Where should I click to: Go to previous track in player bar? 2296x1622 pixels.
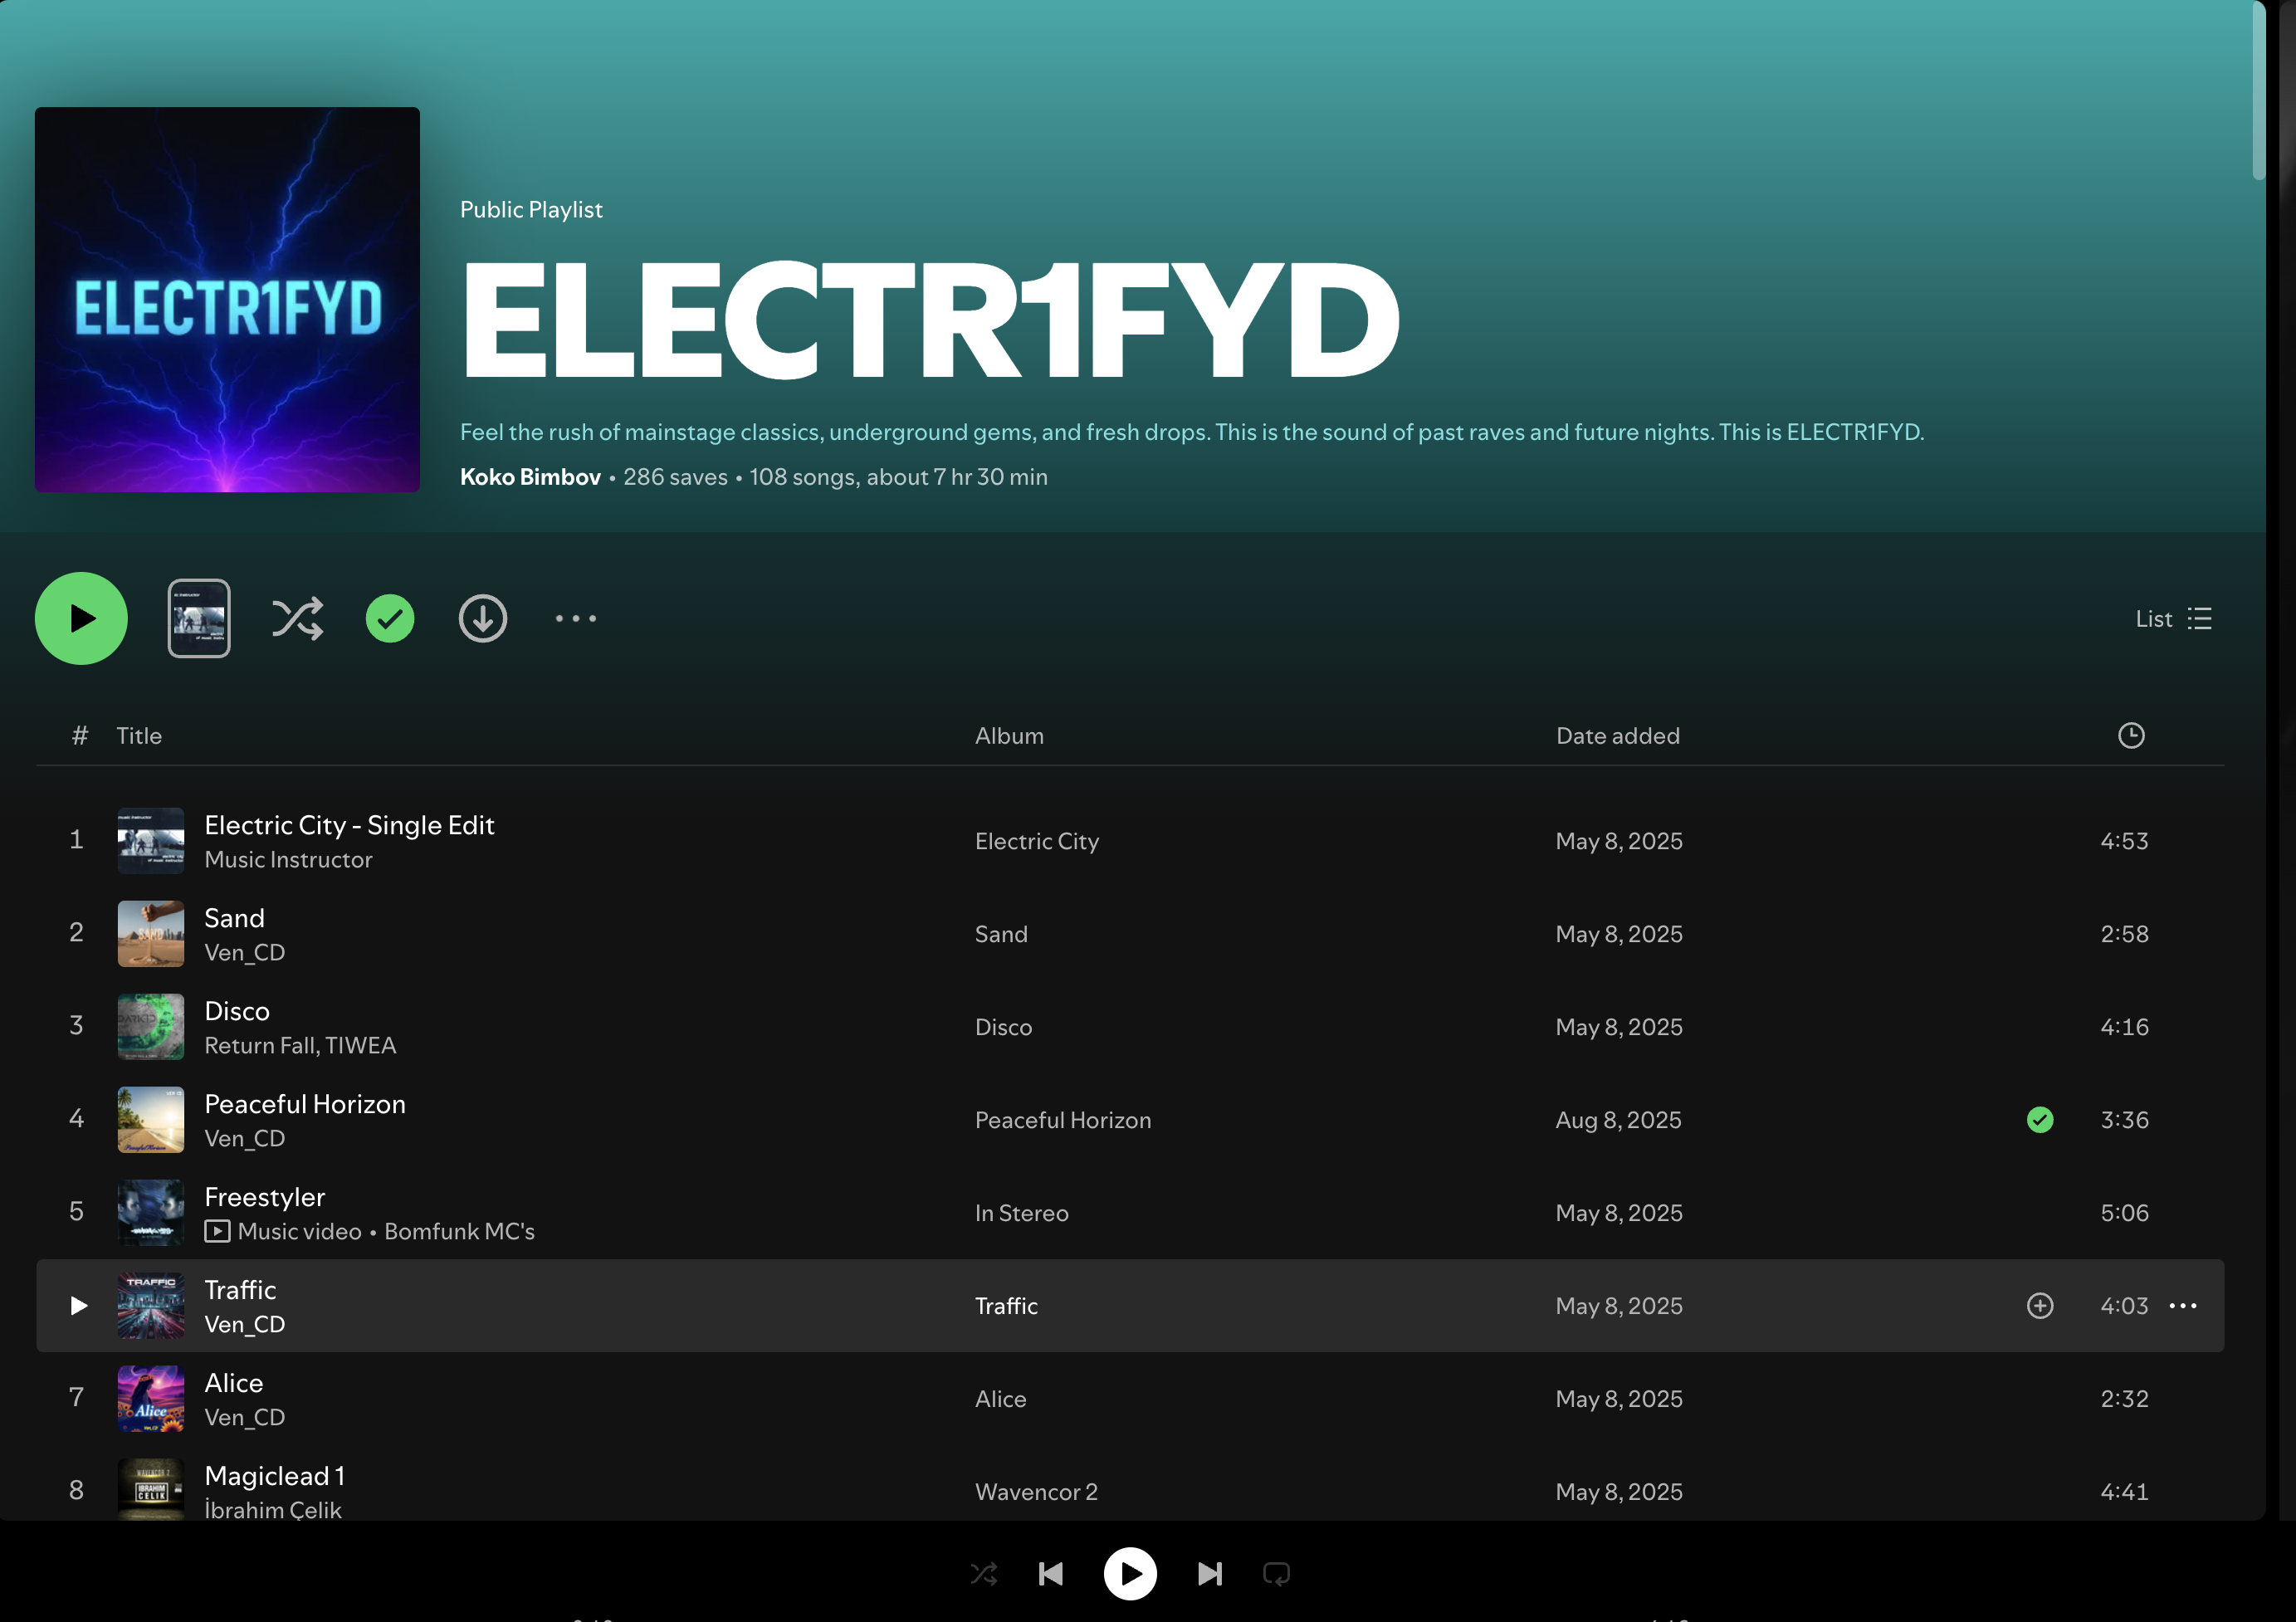1050,1574
